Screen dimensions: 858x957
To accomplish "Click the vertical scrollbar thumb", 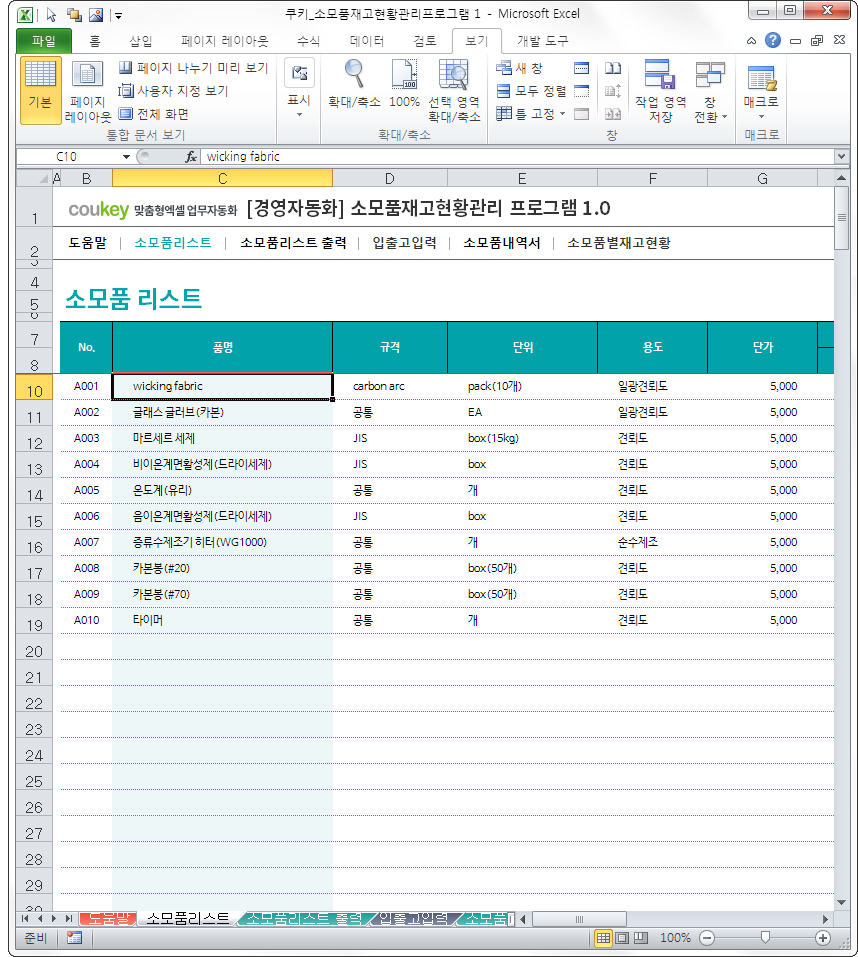I will coord(842,218).
